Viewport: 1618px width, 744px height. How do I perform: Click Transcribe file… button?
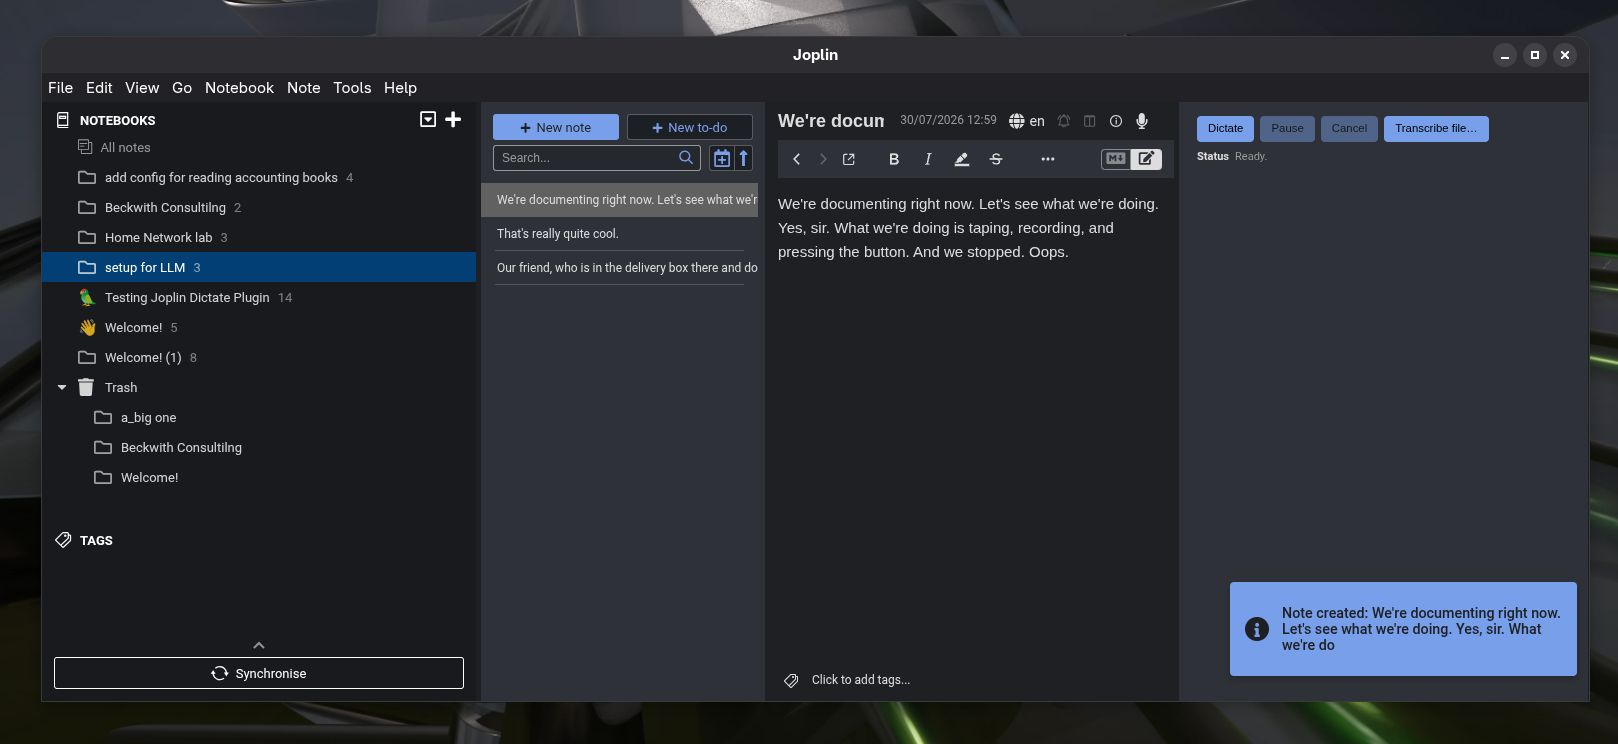coord(1436,128)
